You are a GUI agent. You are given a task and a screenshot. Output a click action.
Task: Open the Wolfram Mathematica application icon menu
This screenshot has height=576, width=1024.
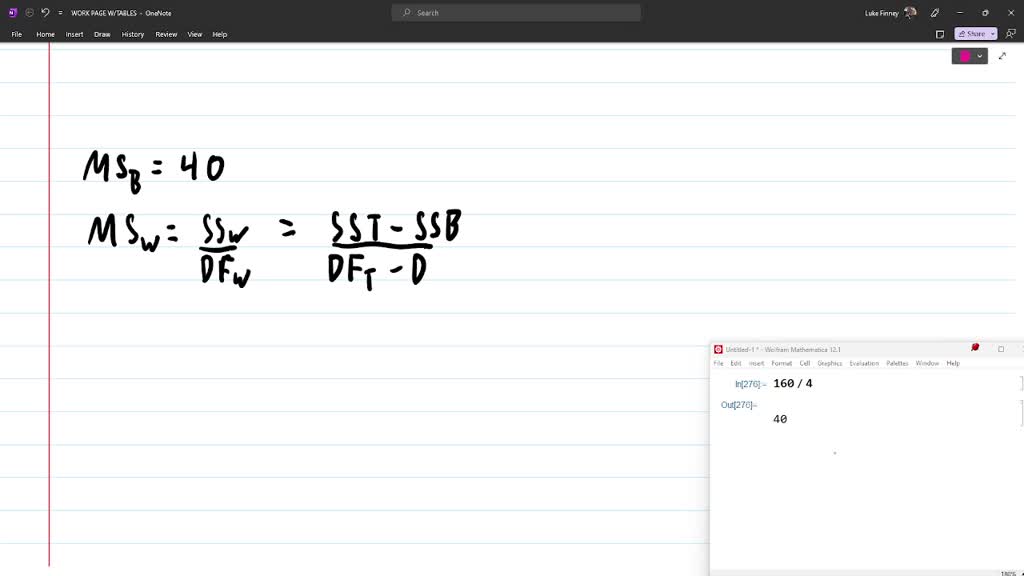[718, 348]
